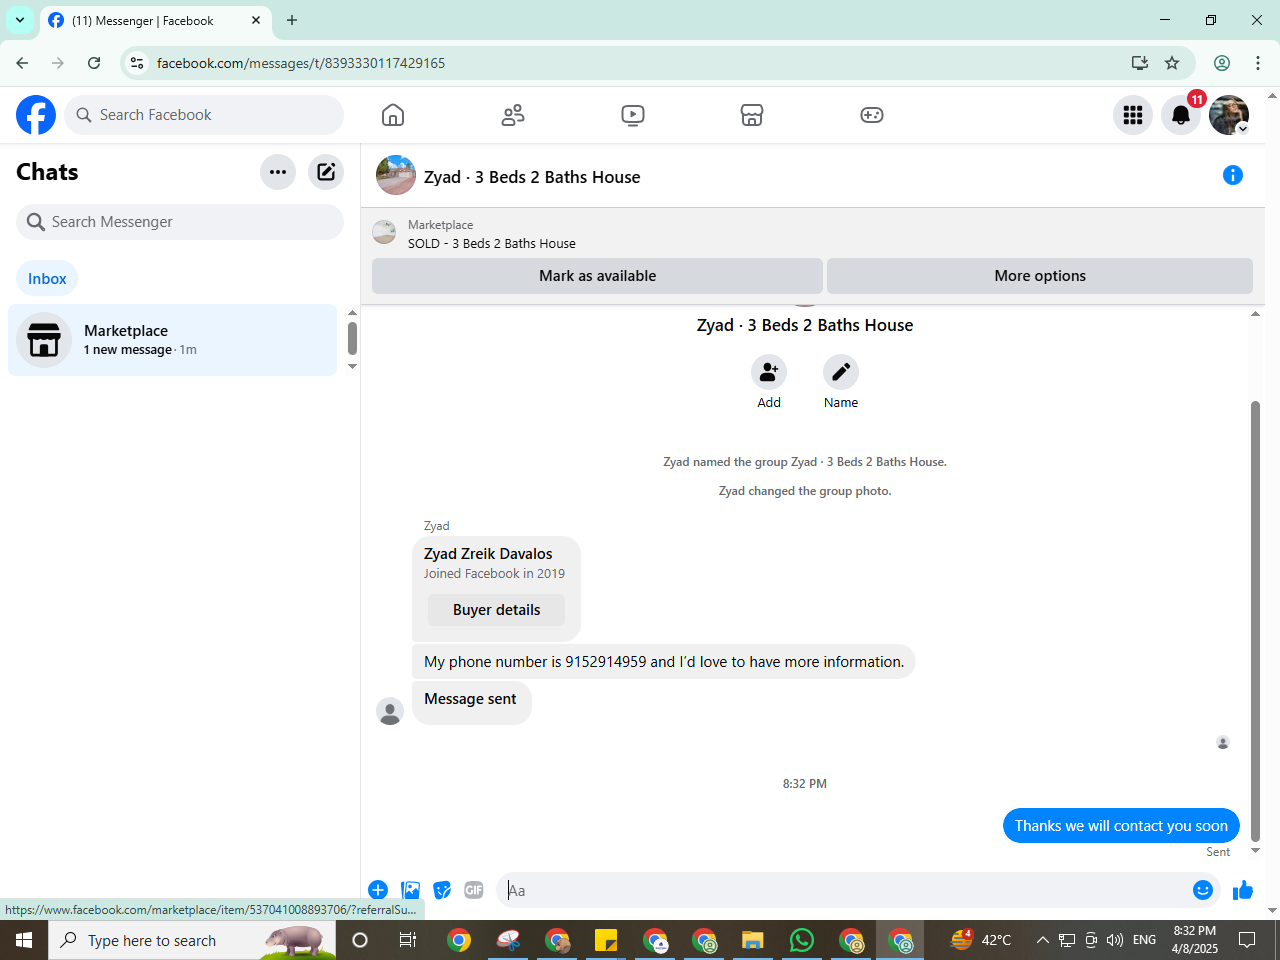
Task: Click the Add people icon
Action: pos(769,372)
